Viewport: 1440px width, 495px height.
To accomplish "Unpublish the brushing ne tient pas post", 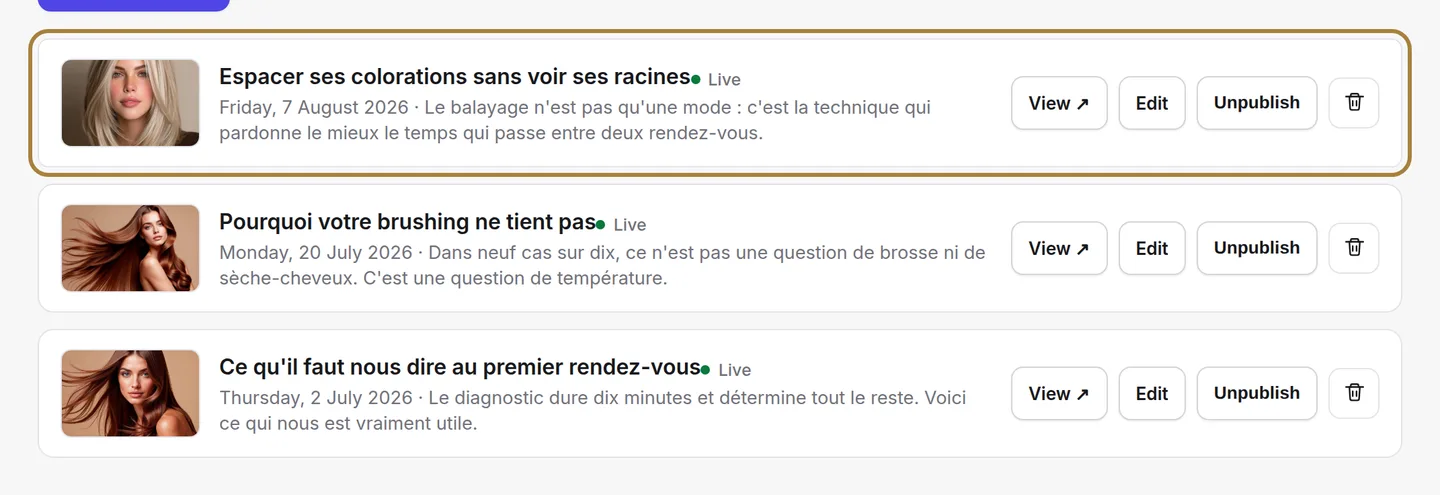I will tap(1257, 248).
